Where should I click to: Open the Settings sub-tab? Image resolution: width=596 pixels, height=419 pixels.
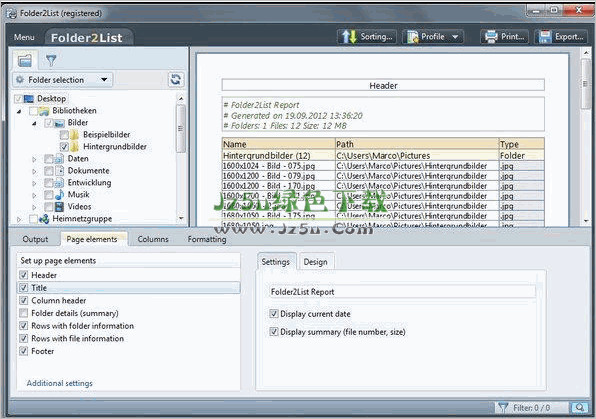(276, 262)
